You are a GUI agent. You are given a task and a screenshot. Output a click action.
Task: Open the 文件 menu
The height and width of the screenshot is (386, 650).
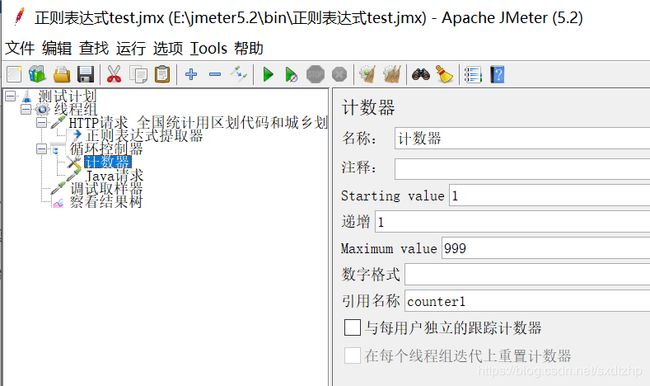(x=19, y=49)
